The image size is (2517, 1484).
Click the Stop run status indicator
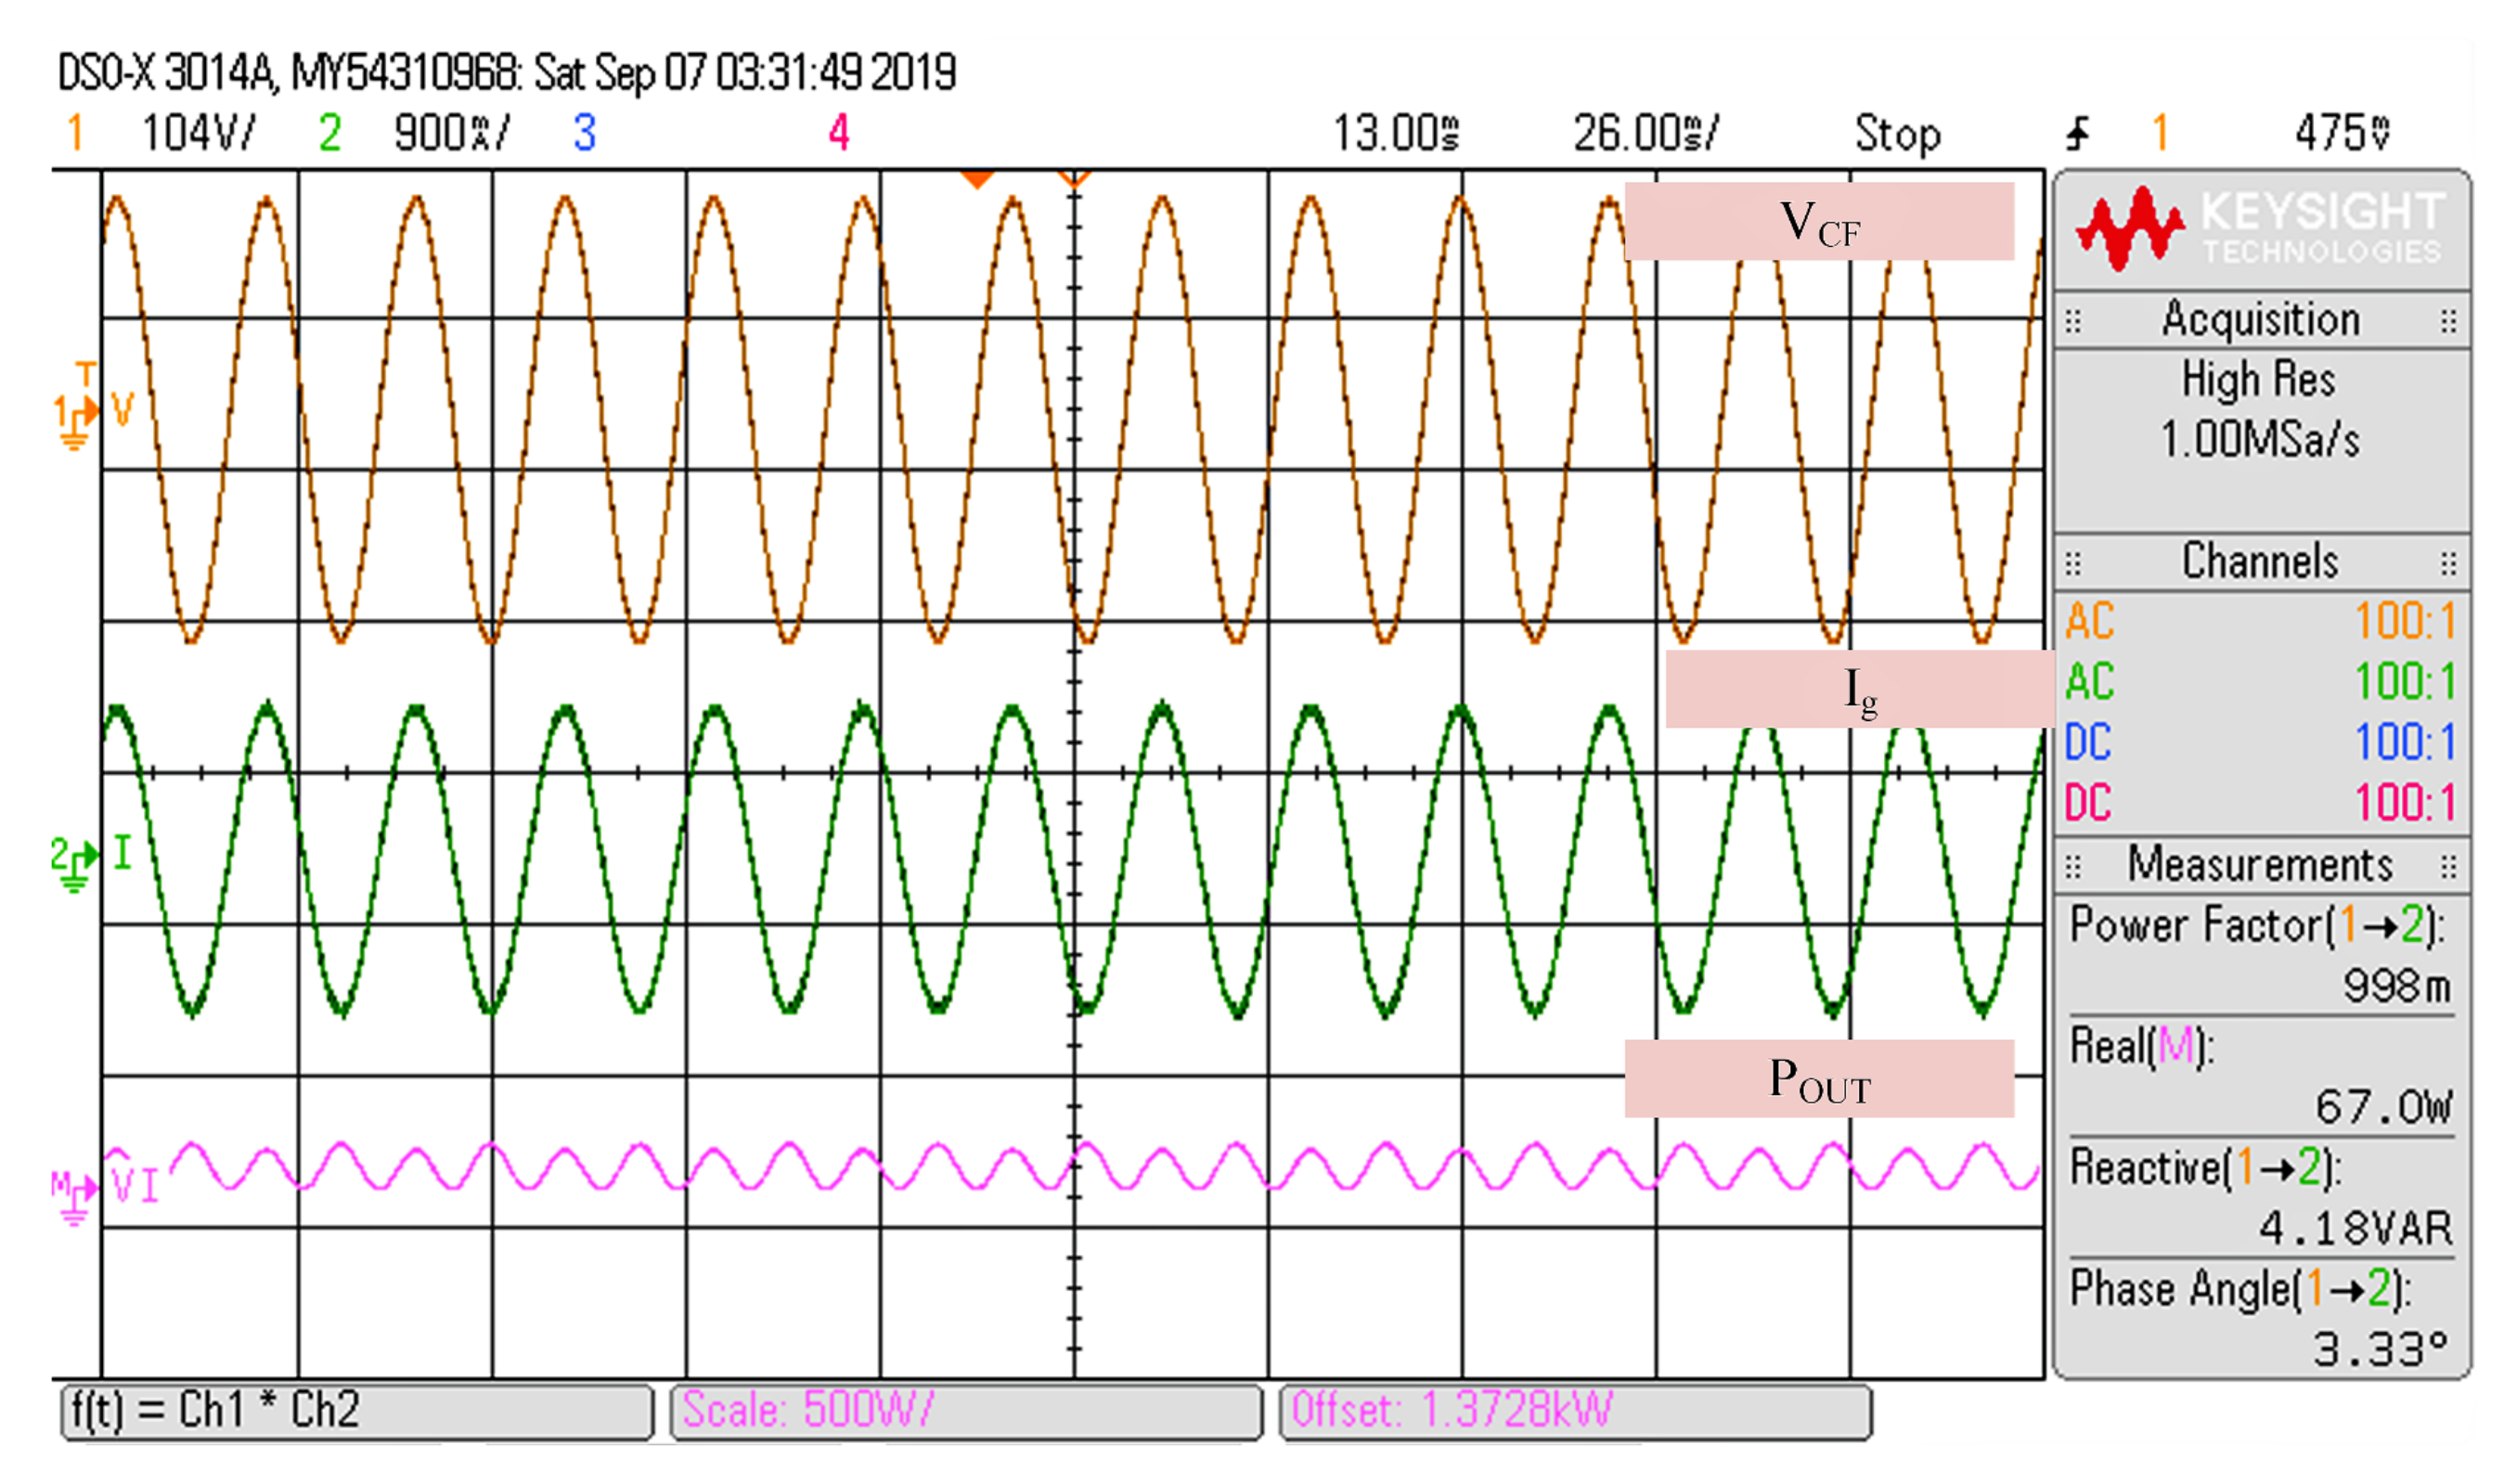tap(1897, 133)
